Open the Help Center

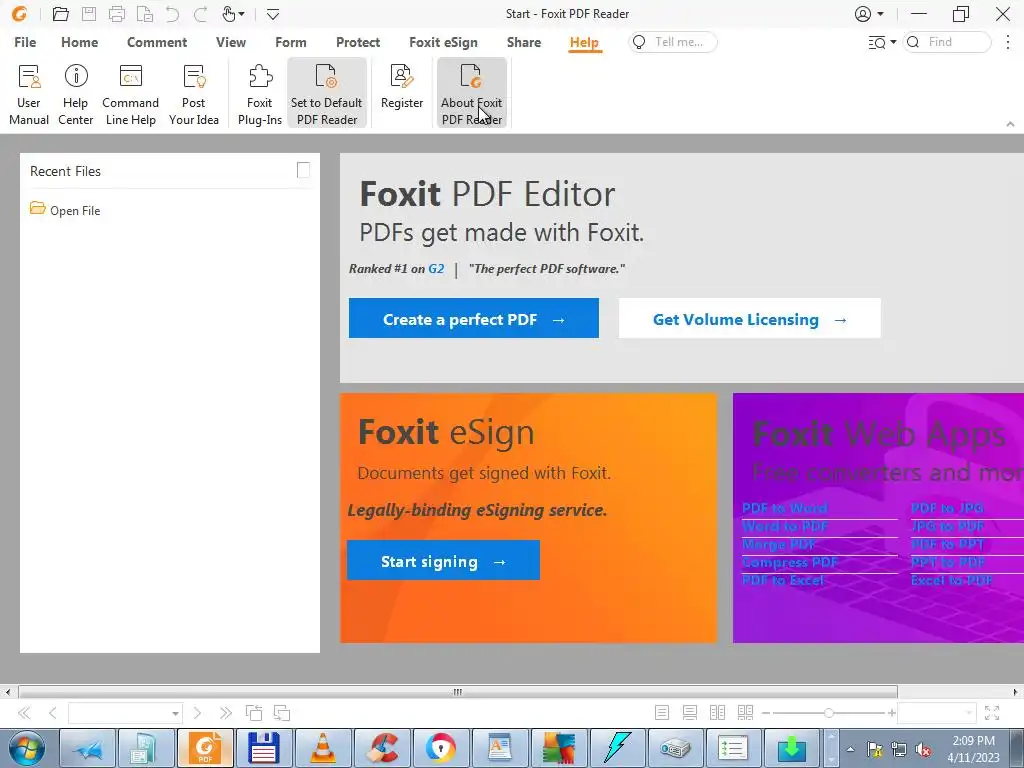click(x=76, y=93)
